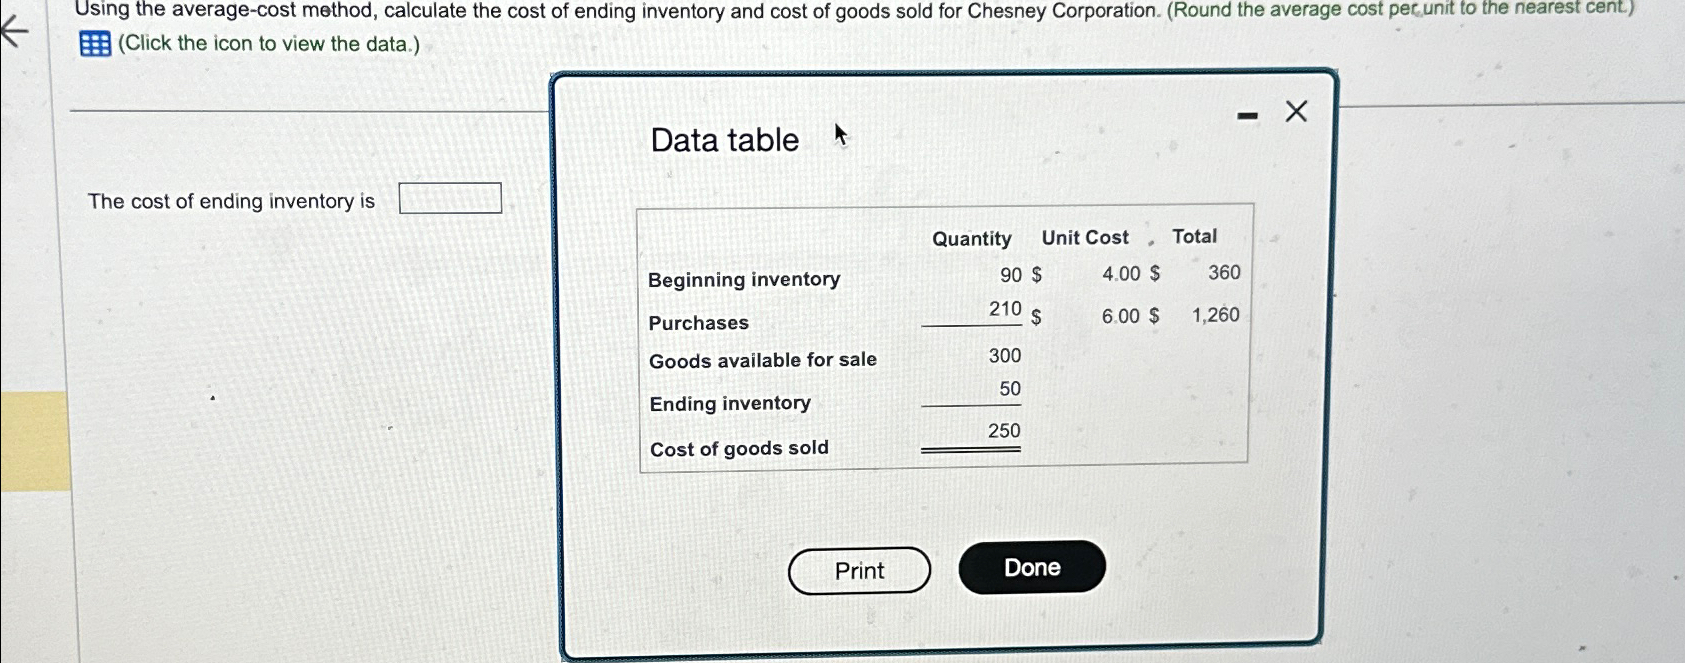Click the Beginning inventory row label
Viewport: 1685px width, 663px height.
[744, 280]
